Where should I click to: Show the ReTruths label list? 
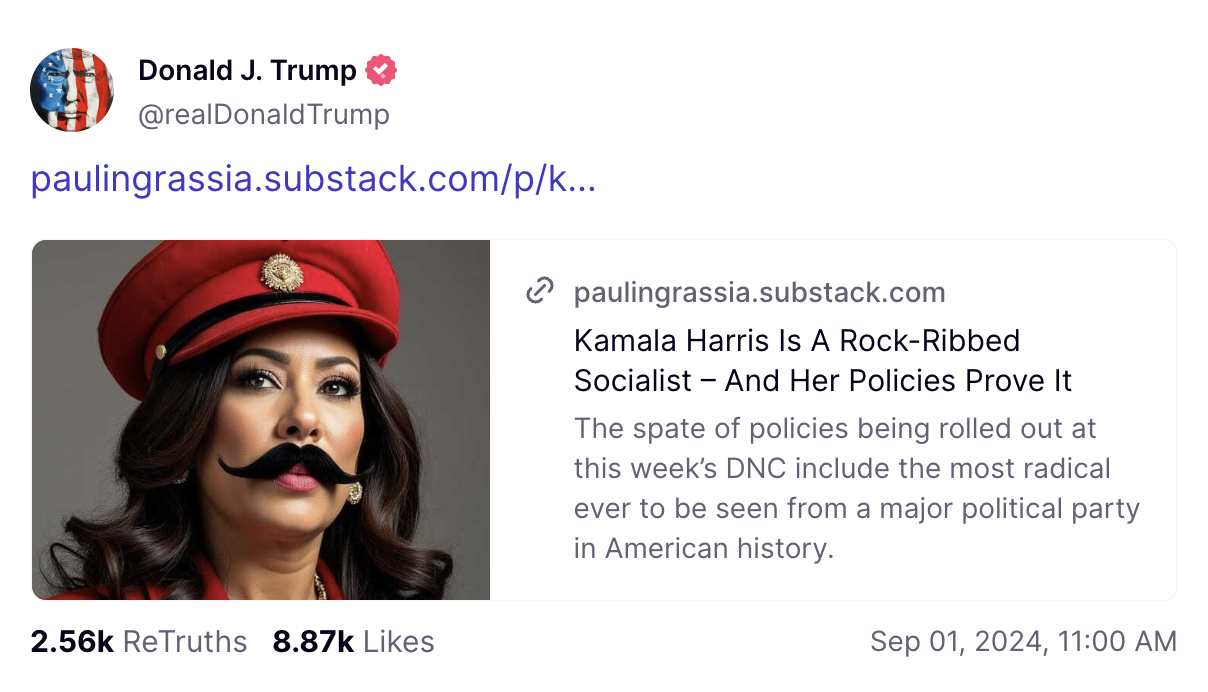185,641
